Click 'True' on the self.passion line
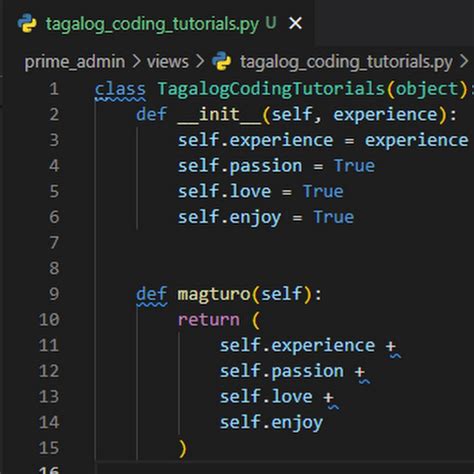The height and width of the screenshot is (474, 474). [x=354, y=166]
